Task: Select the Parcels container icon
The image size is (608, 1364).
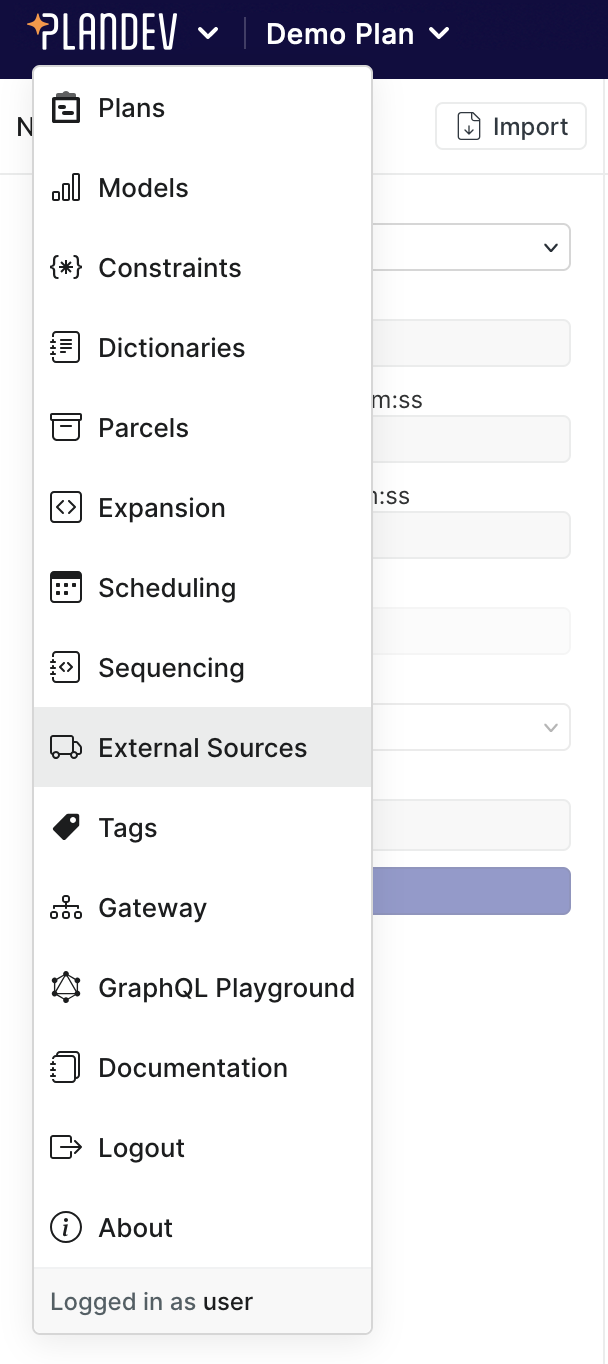Action: coord(65,427)
